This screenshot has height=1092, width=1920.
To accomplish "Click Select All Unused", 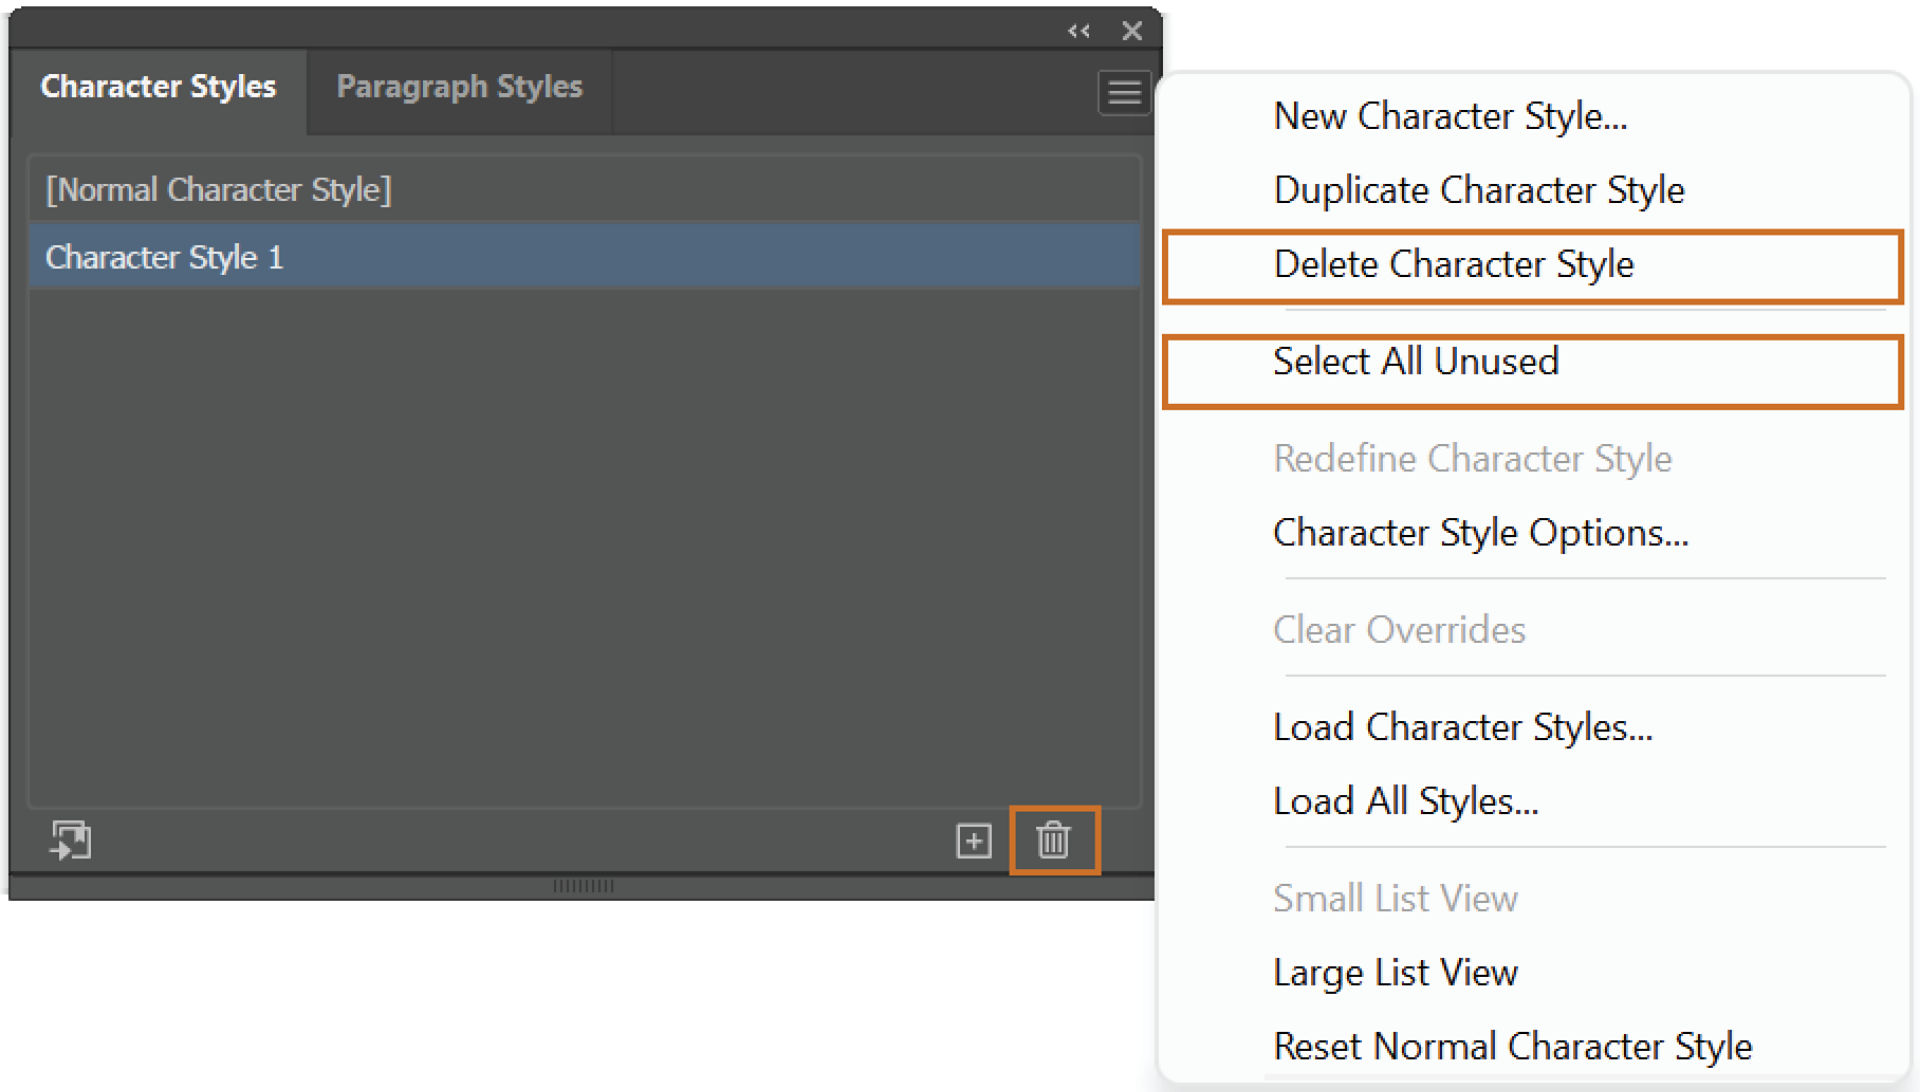I will coord(1415,361).
